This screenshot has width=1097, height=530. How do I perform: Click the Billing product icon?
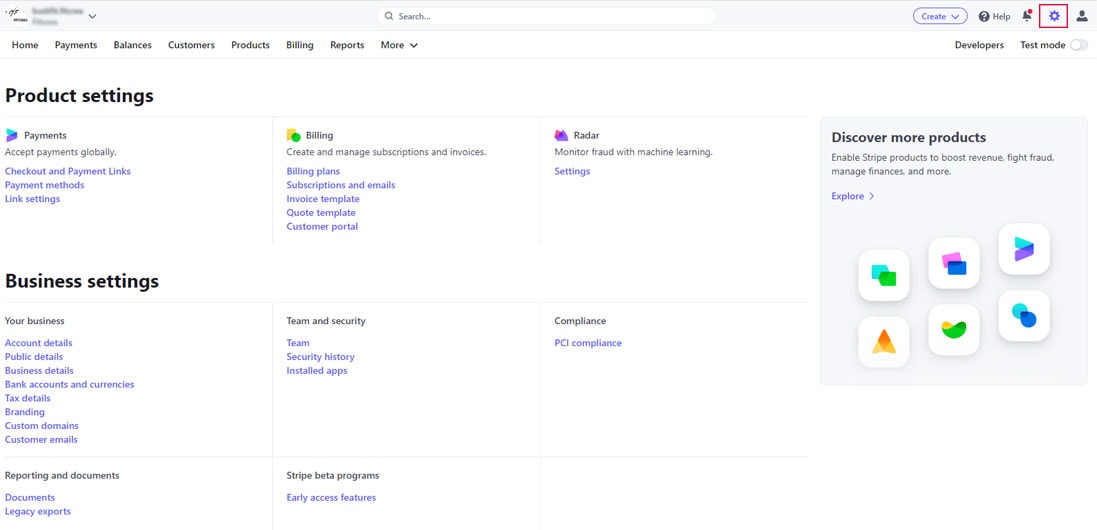tap(293, 135)
